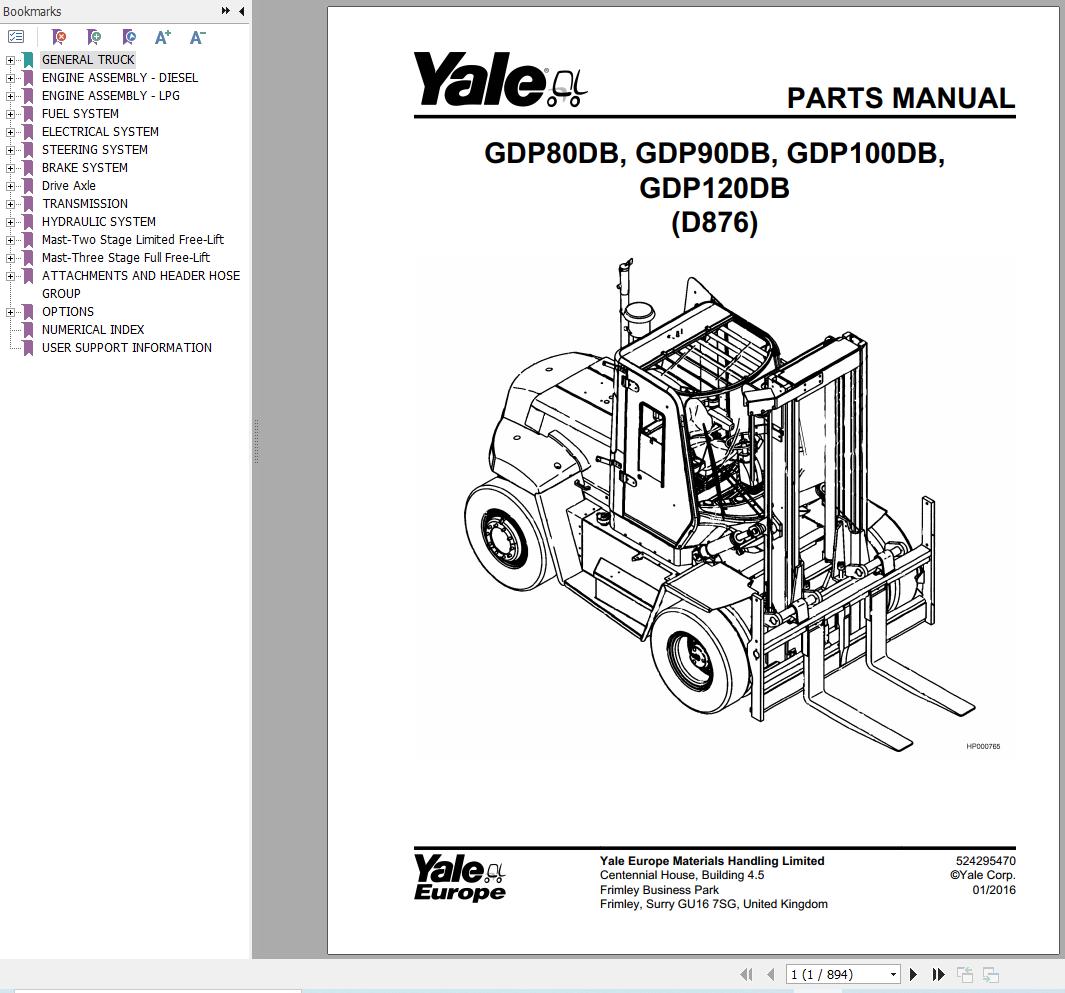The image size is (1065, 993).
Task: Jump to the last page
Action: (x=937, y=974)
